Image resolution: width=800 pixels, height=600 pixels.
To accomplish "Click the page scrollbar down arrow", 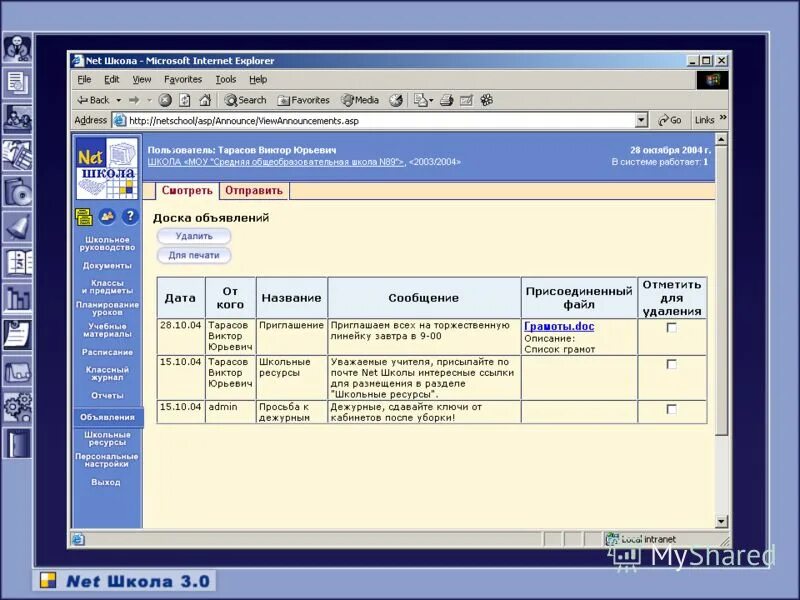I will point(721,521).
